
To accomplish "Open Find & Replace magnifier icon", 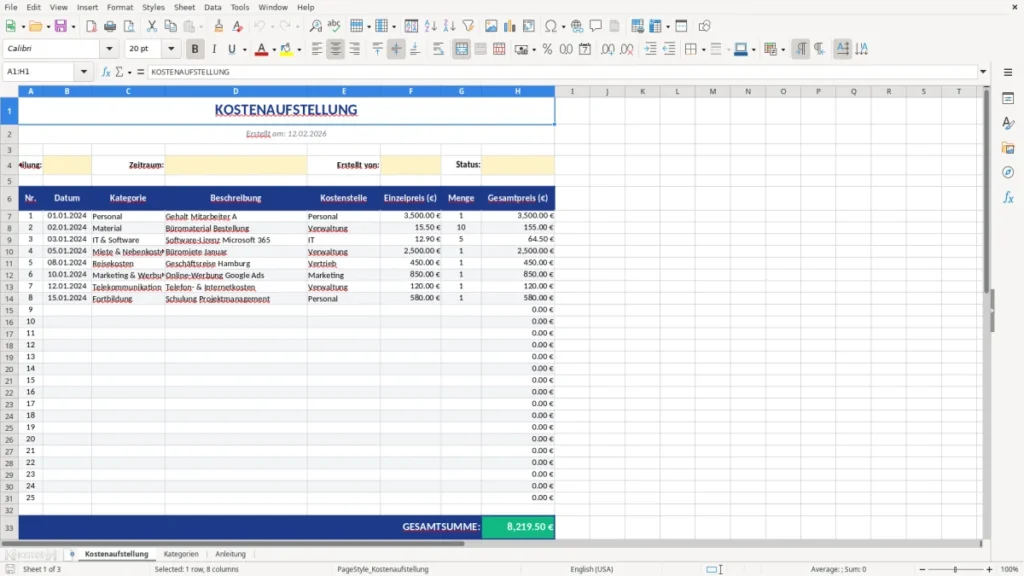I will (x=315, y=26).
